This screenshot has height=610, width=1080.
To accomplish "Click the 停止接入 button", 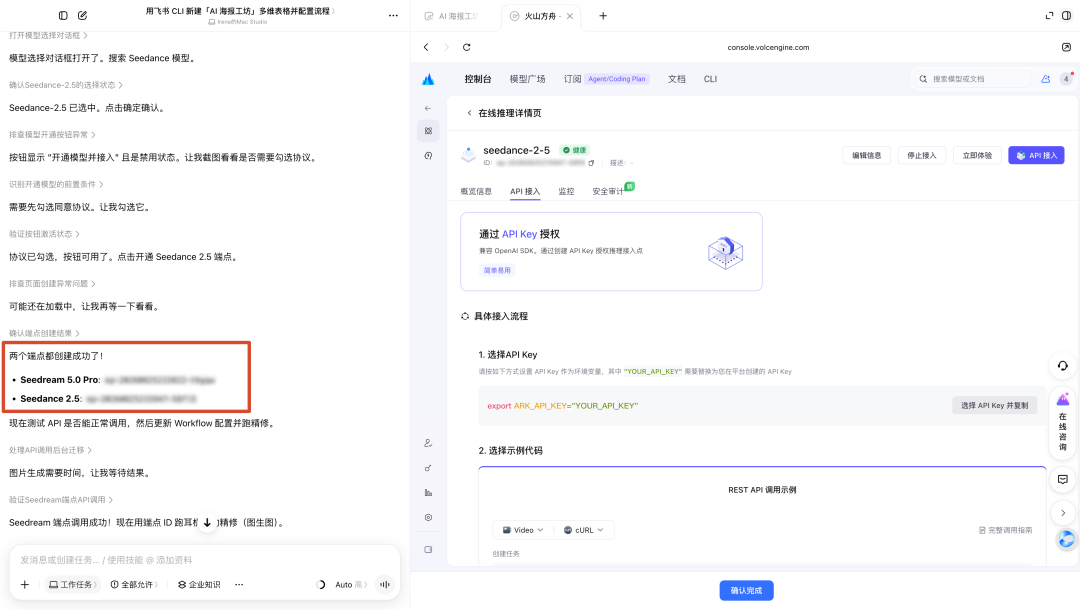I will click(x=922, y=156).
